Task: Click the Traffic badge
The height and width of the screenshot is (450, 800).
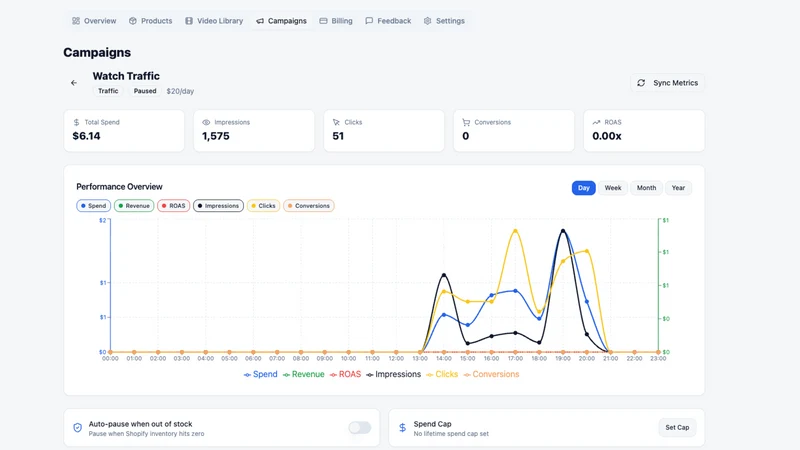Action: (x=108, y=91)
